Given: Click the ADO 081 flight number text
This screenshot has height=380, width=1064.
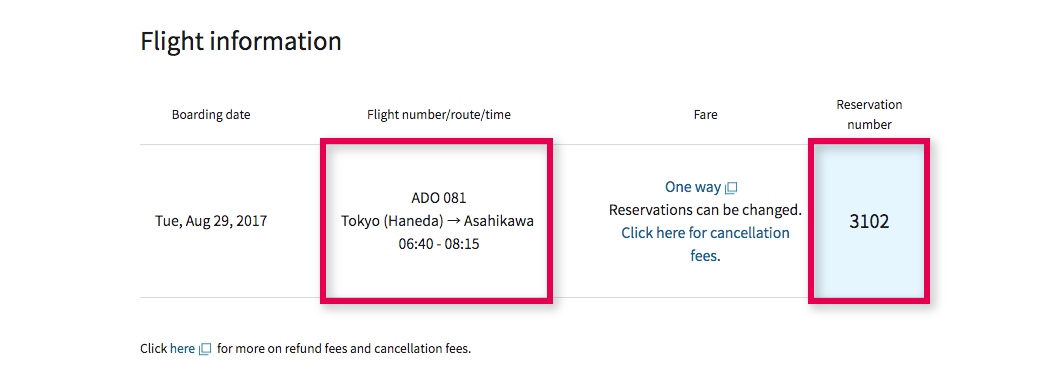Looking at the screenshot, I should [x=438, y=198].
